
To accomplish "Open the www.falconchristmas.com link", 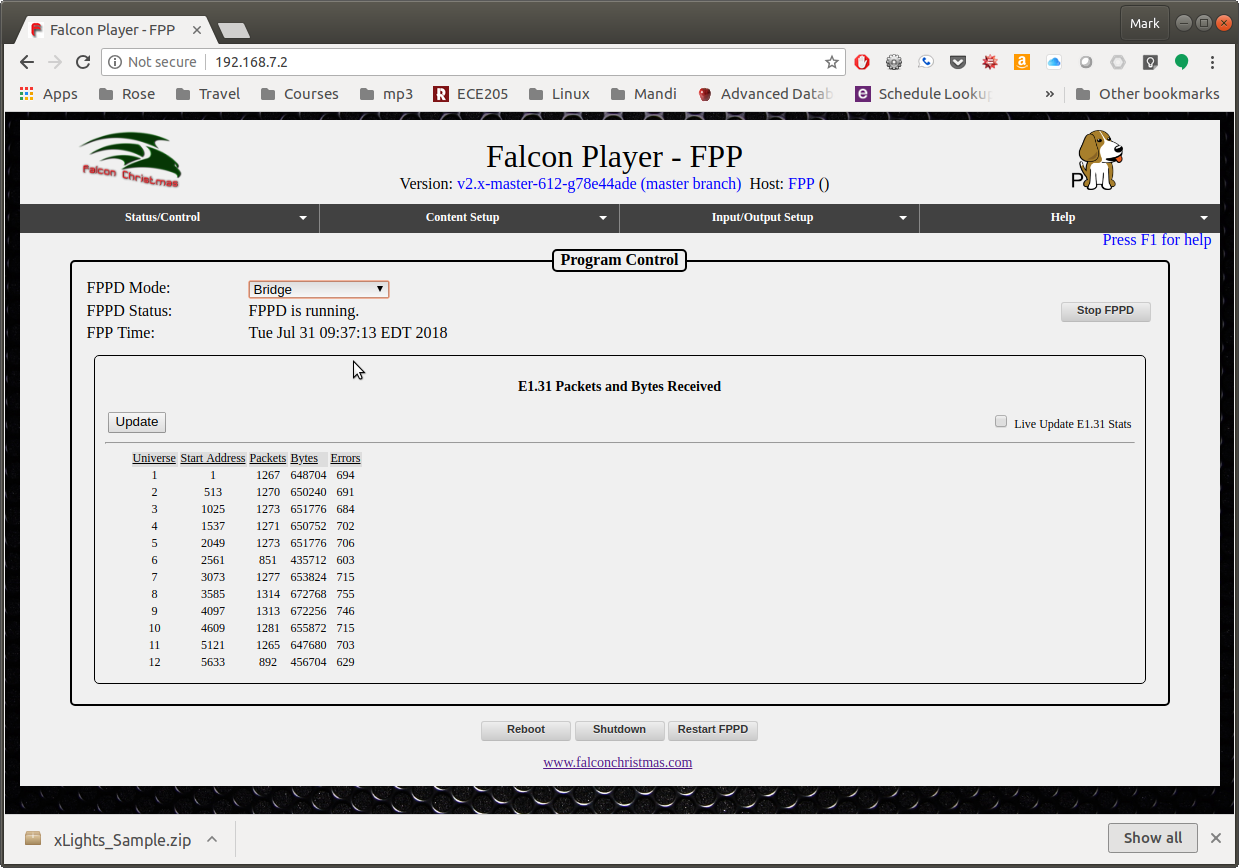I will 617,762.
